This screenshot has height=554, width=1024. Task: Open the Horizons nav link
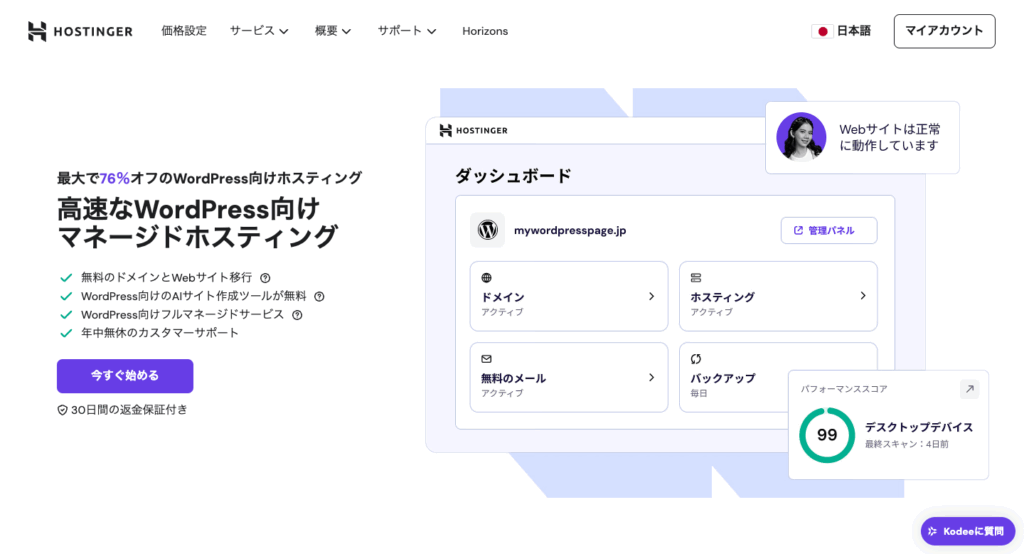(485, 31)
